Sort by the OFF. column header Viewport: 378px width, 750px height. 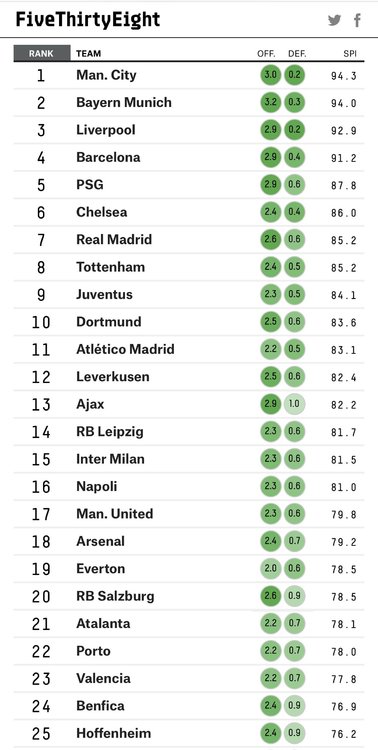(266, 54)
